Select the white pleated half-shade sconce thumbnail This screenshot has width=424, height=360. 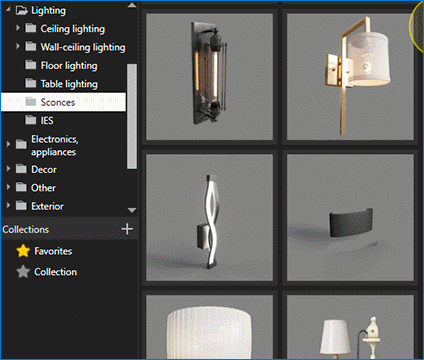(x=209, y=327)
